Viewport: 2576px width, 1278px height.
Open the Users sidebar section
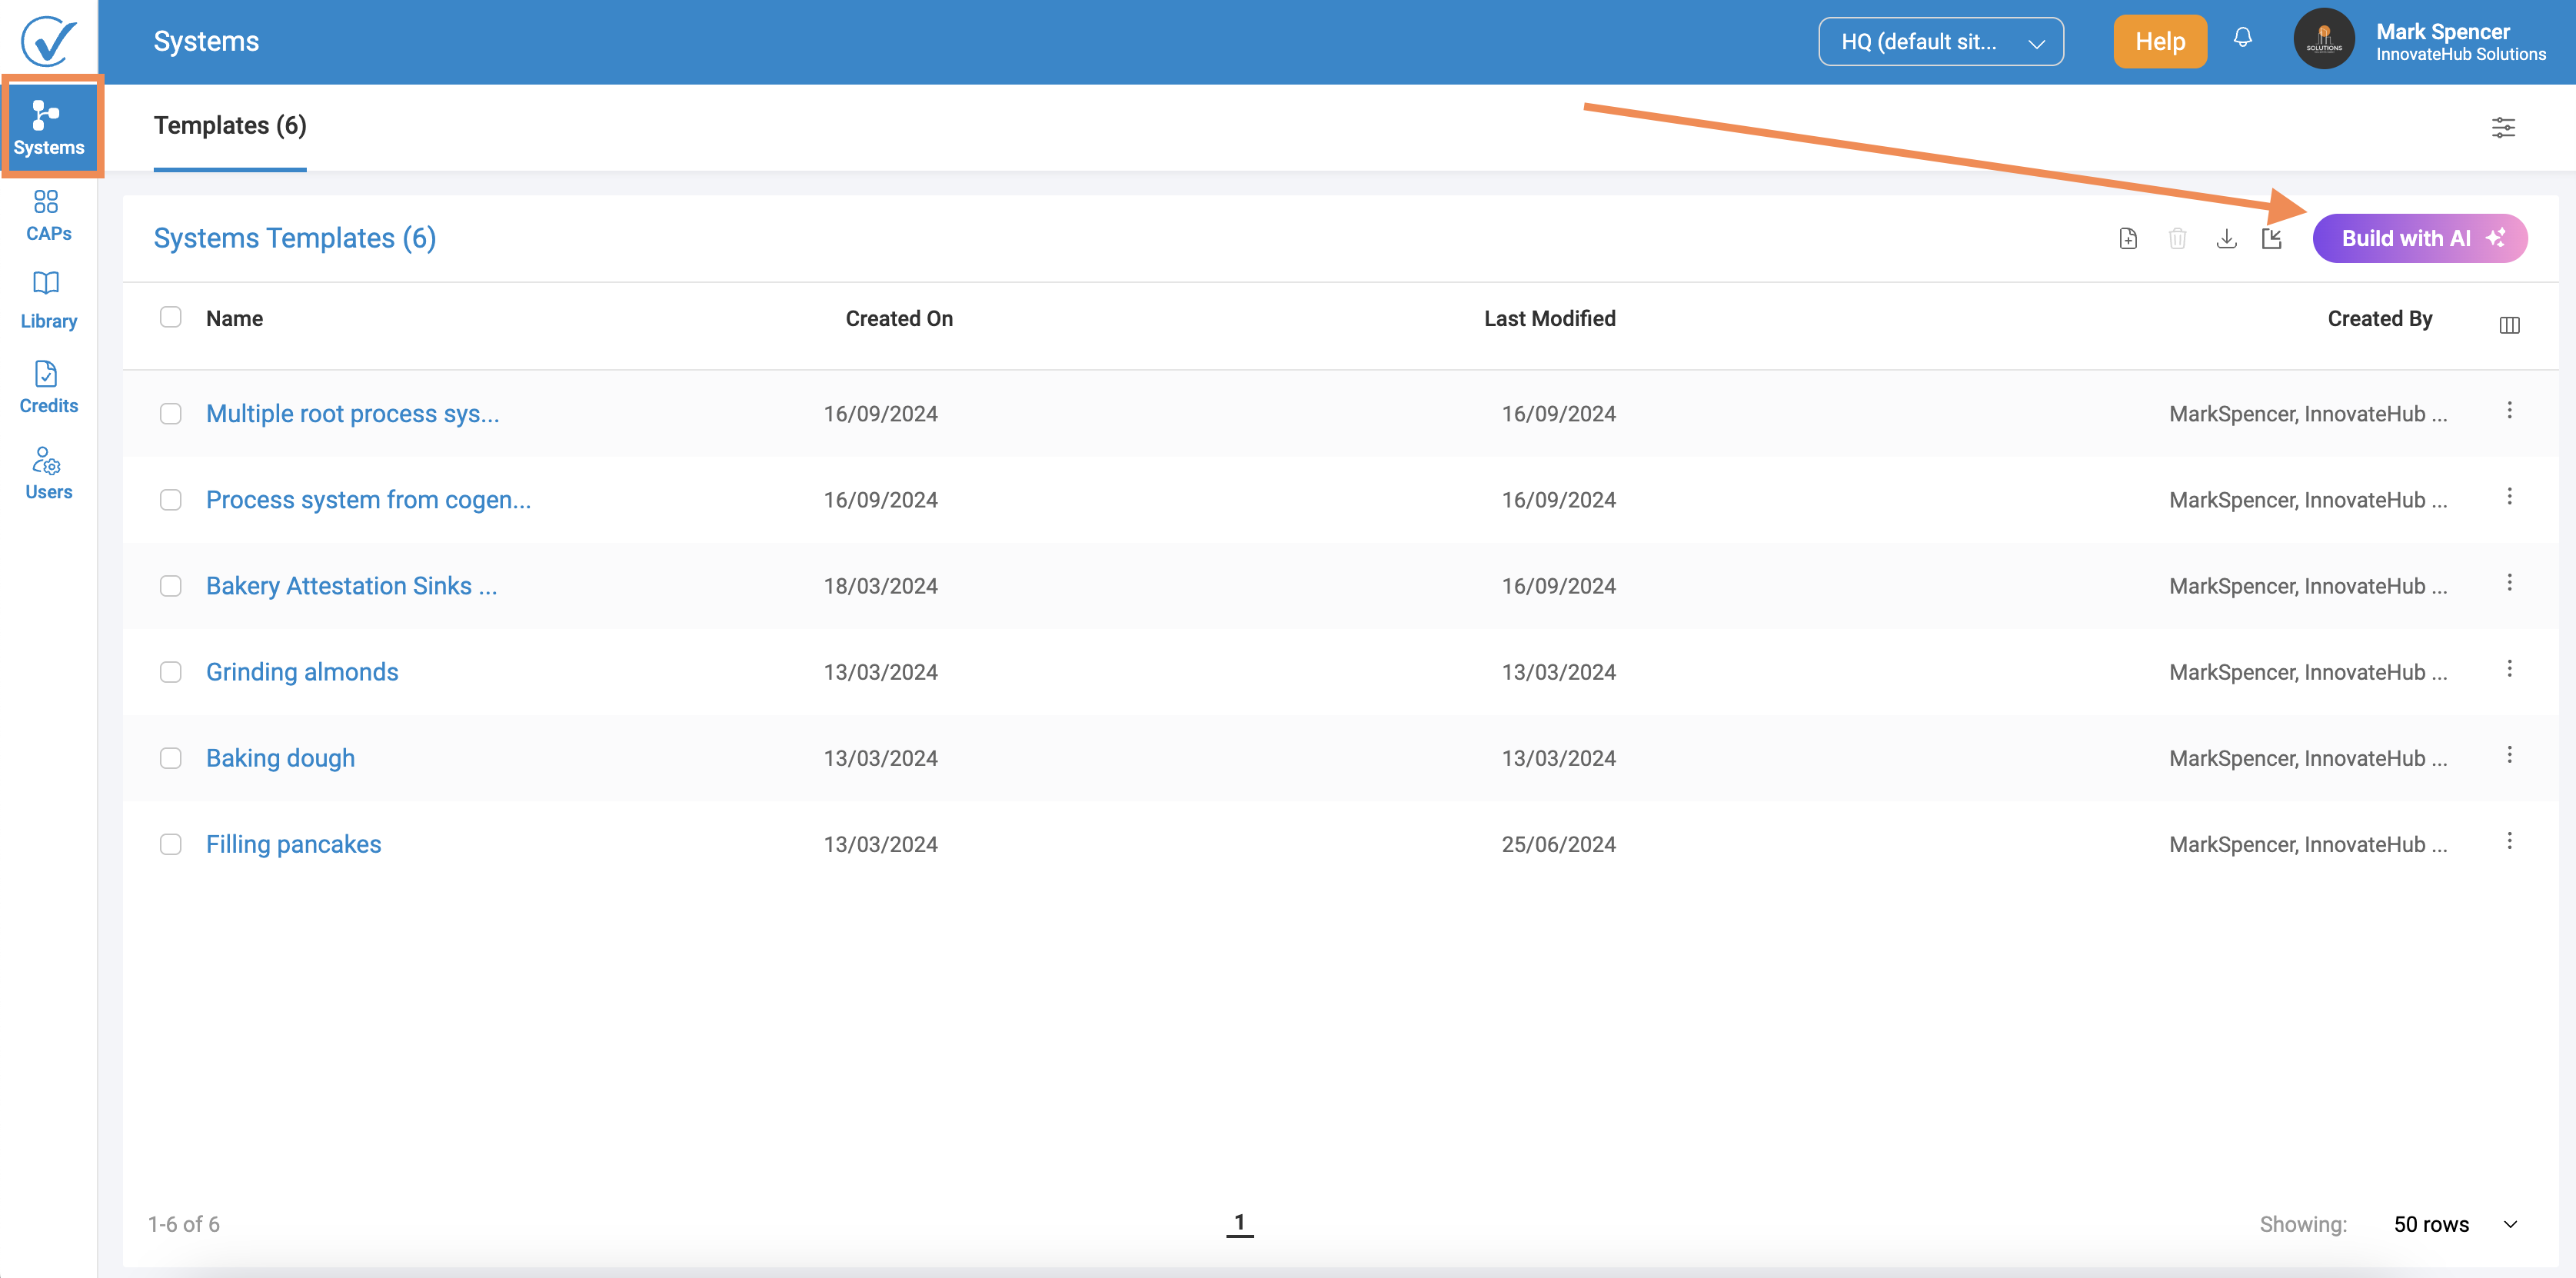48,473
